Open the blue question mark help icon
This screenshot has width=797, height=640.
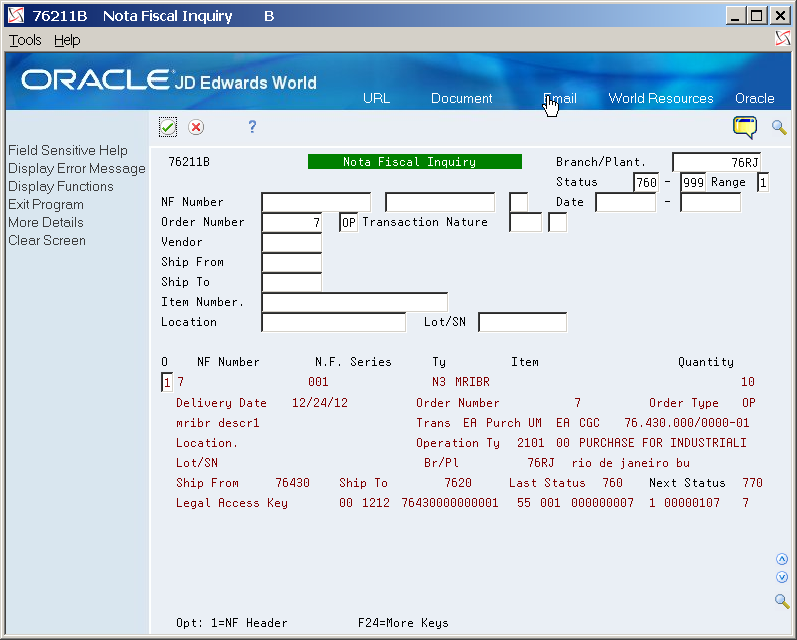tap(252, 127)
